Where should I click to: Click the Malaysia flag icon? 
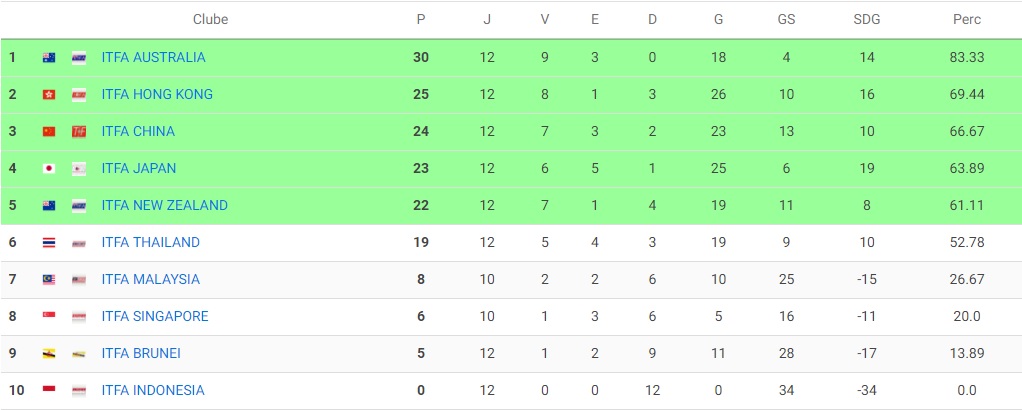click(49, 280)
